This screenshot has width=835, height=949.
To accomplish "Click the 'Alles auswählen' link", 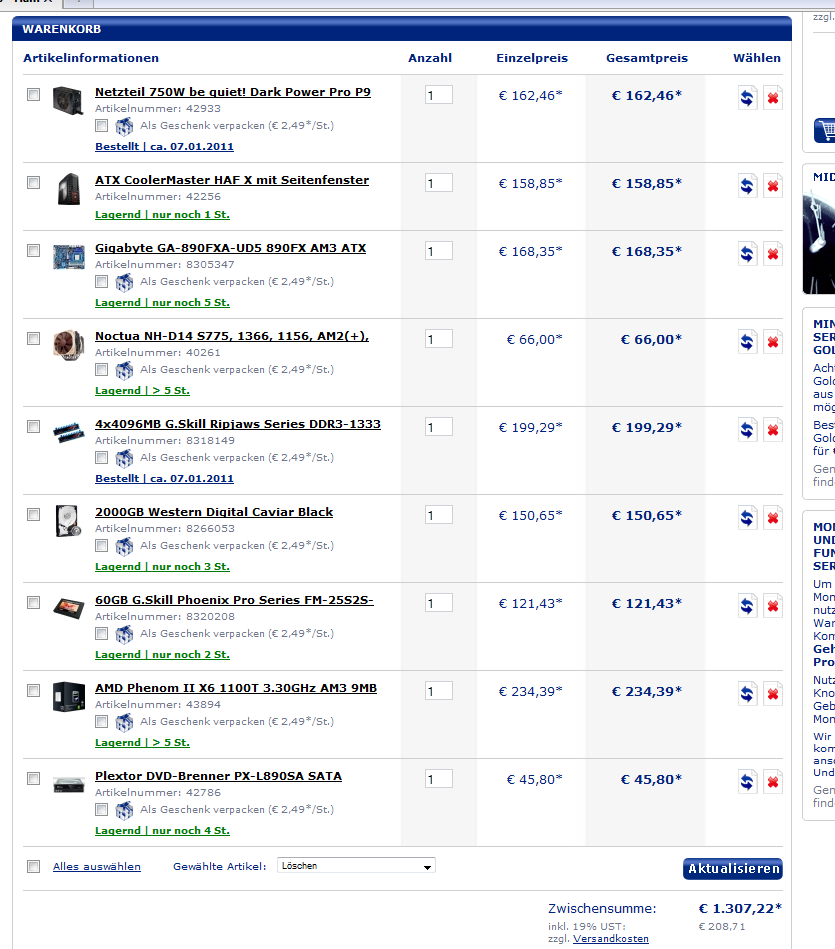I will point(97,867).
